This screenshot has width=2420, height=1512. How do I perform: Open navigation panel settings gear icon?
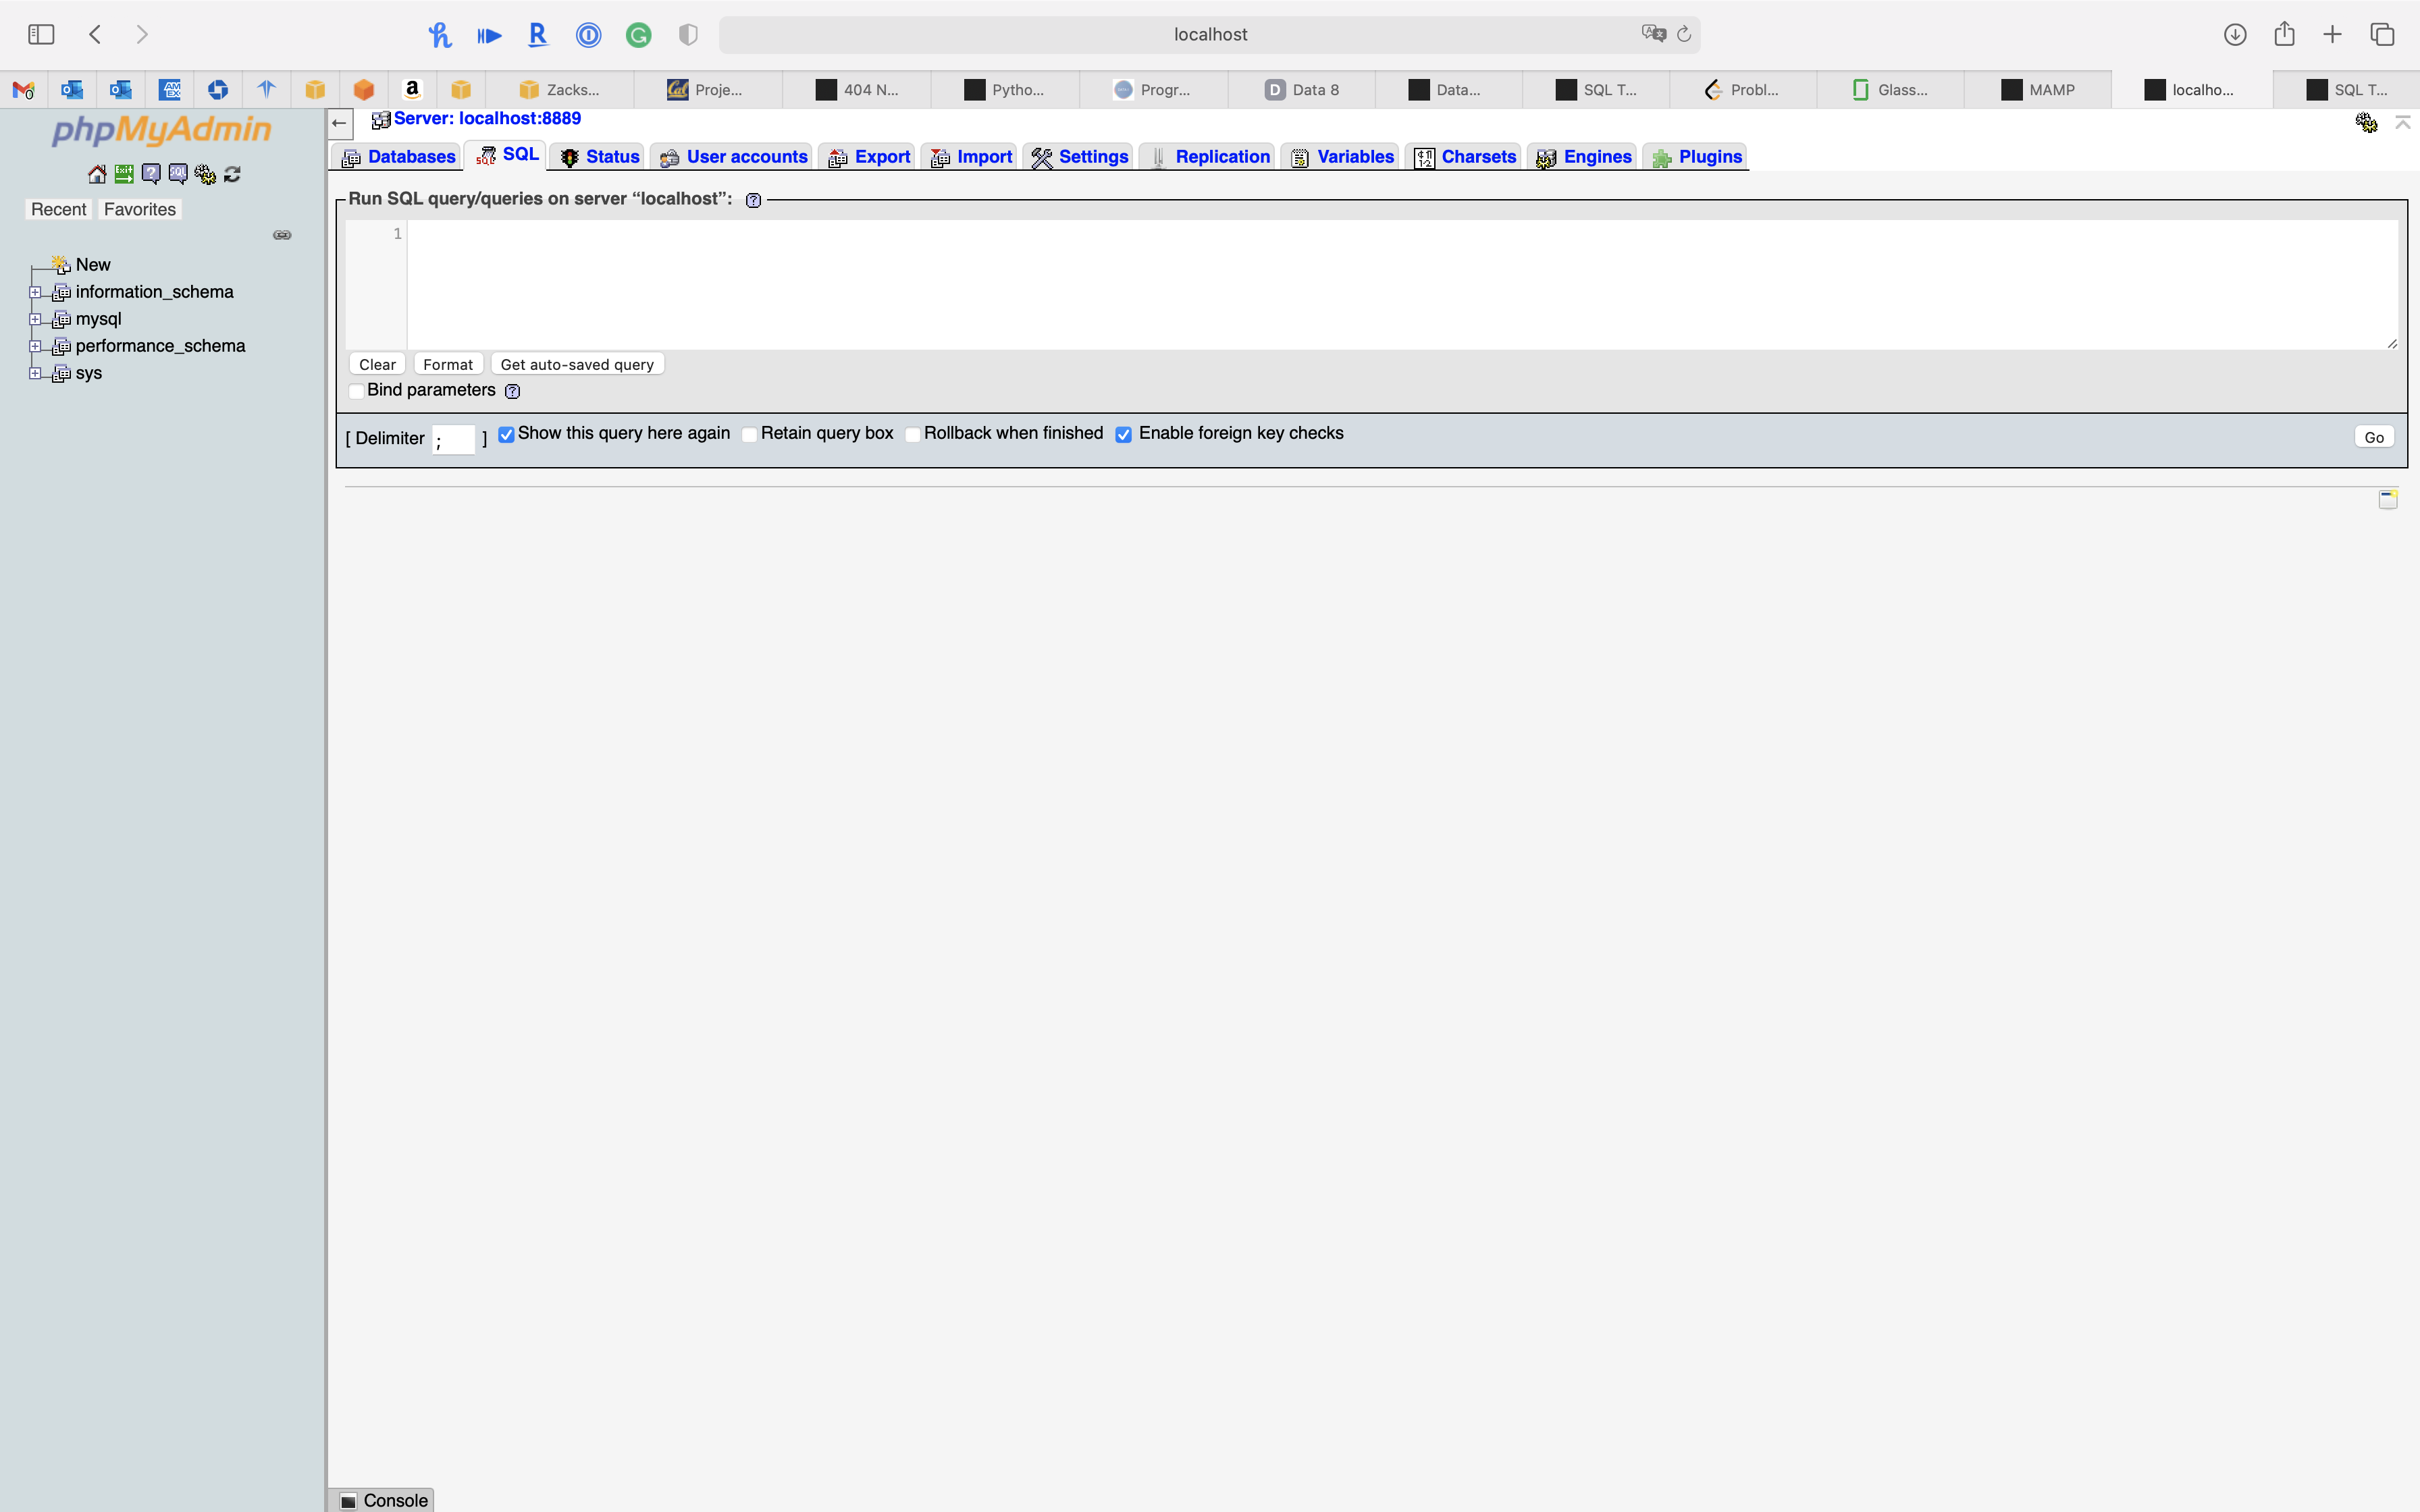click(205, 174)
